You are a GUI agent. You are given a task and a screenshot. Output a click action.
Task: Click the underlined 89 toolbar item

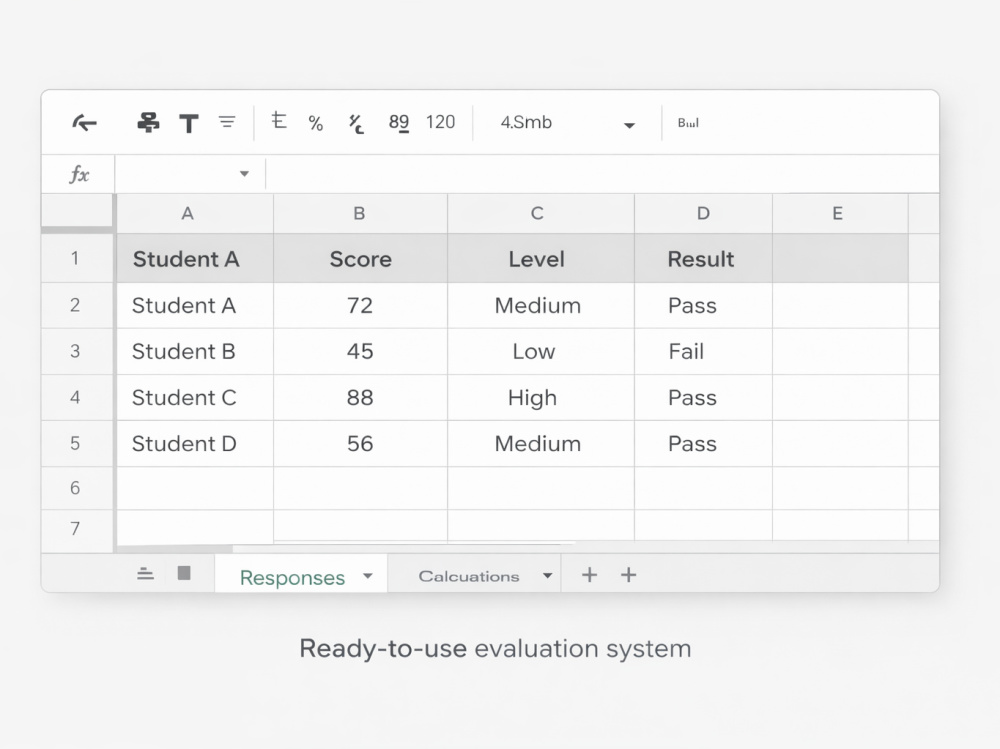pos(399,122)
